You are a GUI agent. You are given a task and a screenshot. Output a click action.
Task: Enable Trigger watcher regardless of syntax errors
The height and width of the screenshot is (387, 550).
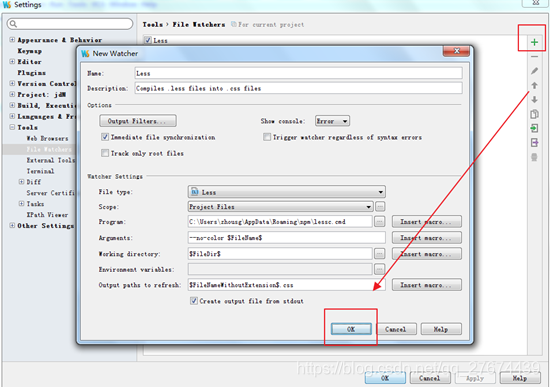tap(267, 137)
